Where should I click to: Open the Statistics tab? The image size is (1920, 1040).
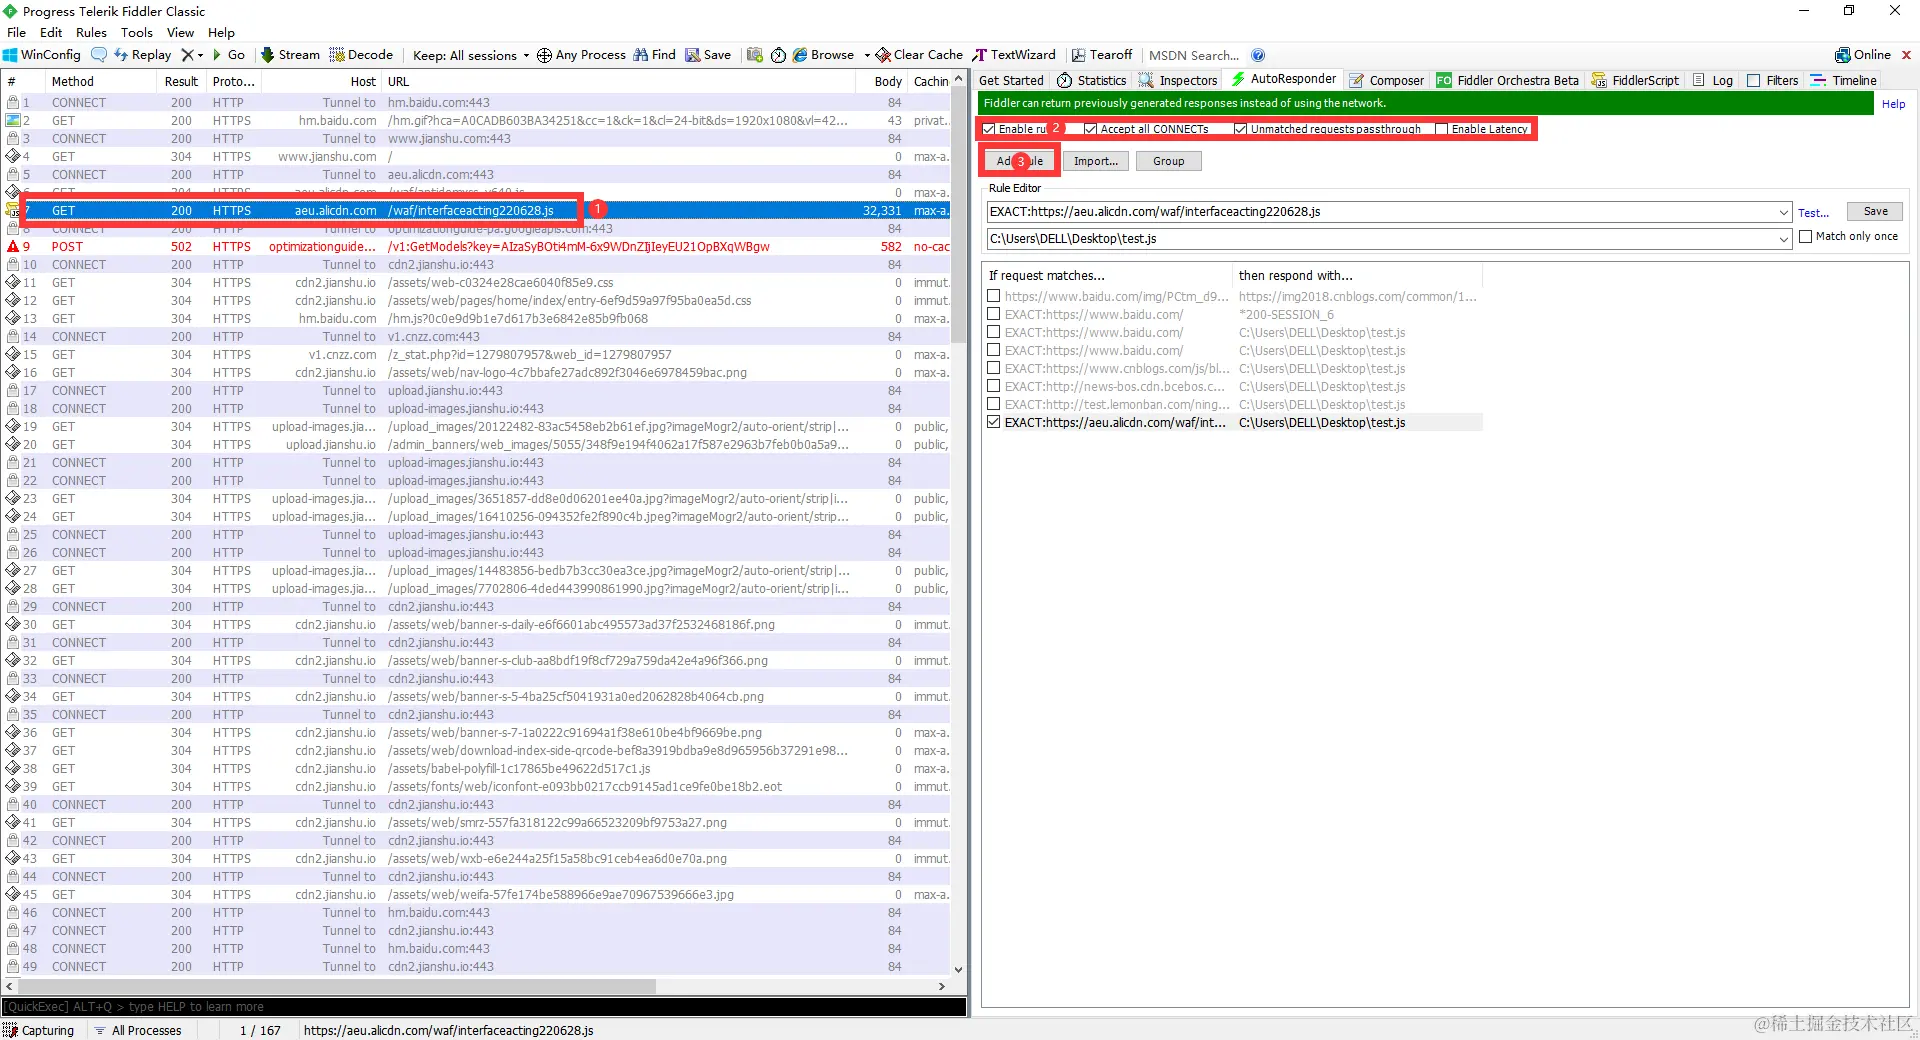pos(1092,80)
